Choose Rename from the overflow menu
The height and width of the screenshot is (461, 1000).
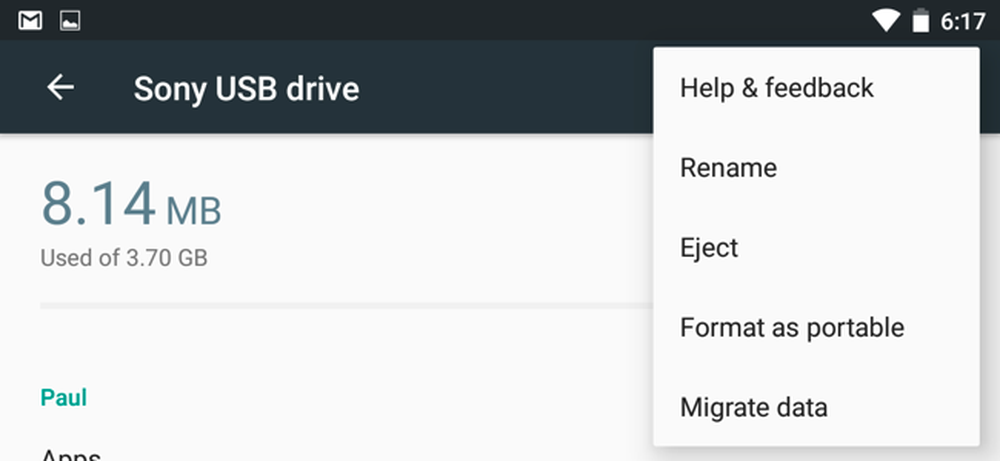click(816, 168)
